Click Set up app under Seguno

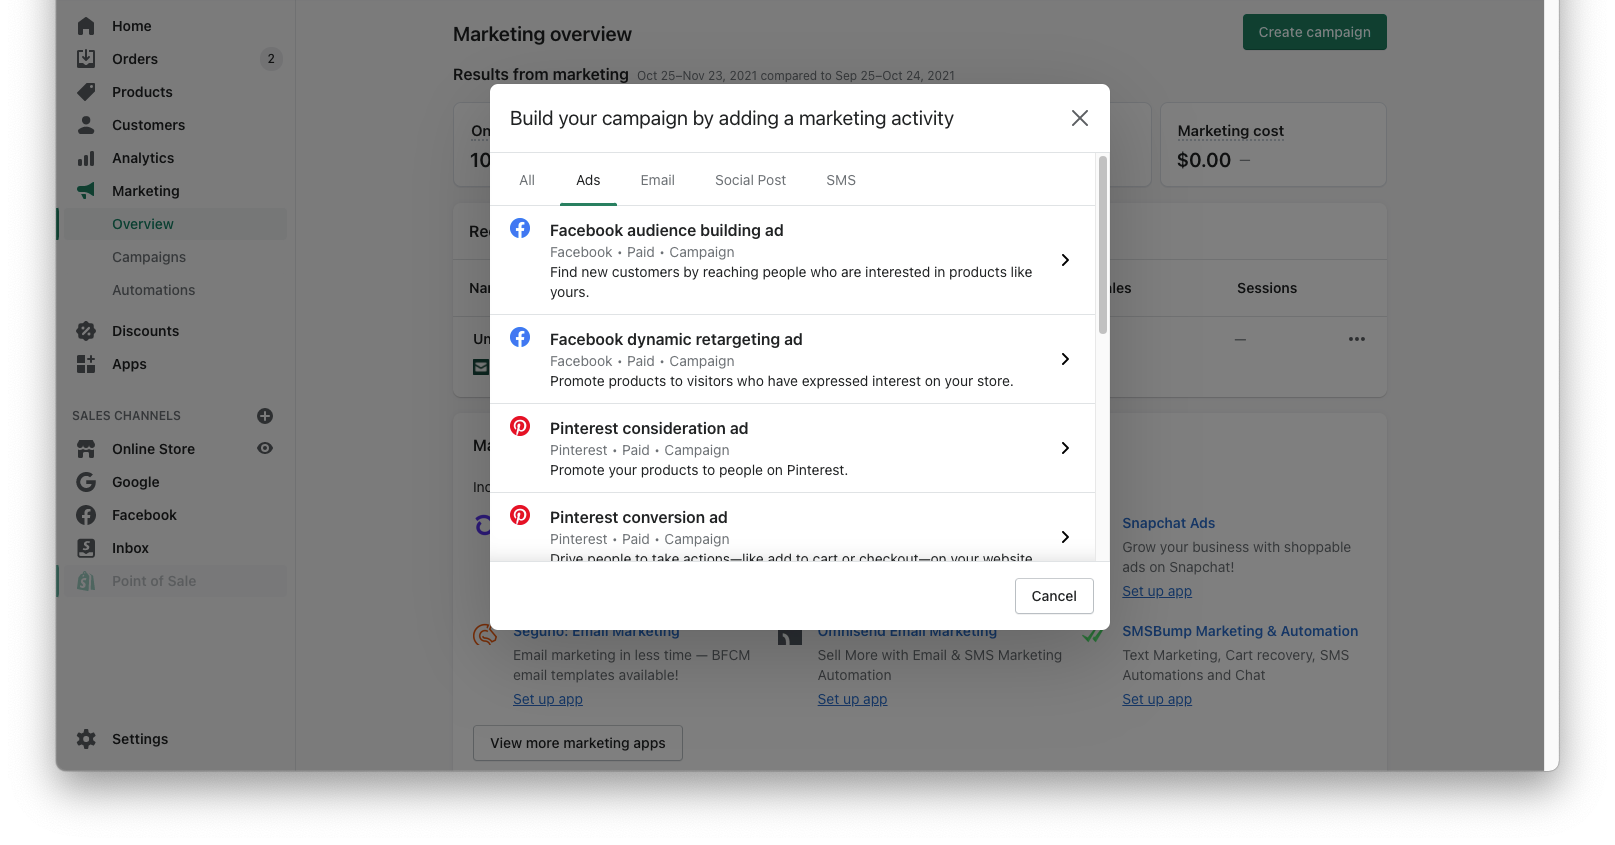coord(548,699)
